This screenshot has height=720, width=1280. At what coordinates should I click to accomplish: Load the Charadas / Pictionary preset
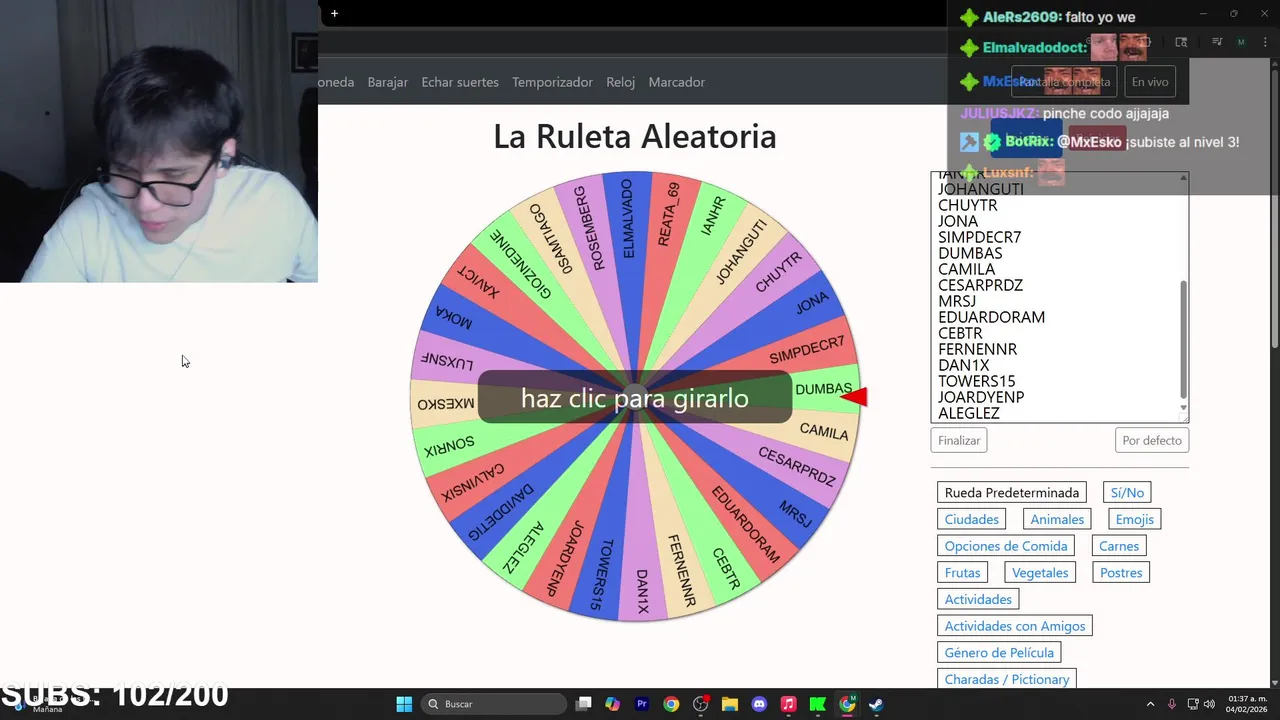(1007, 679)
